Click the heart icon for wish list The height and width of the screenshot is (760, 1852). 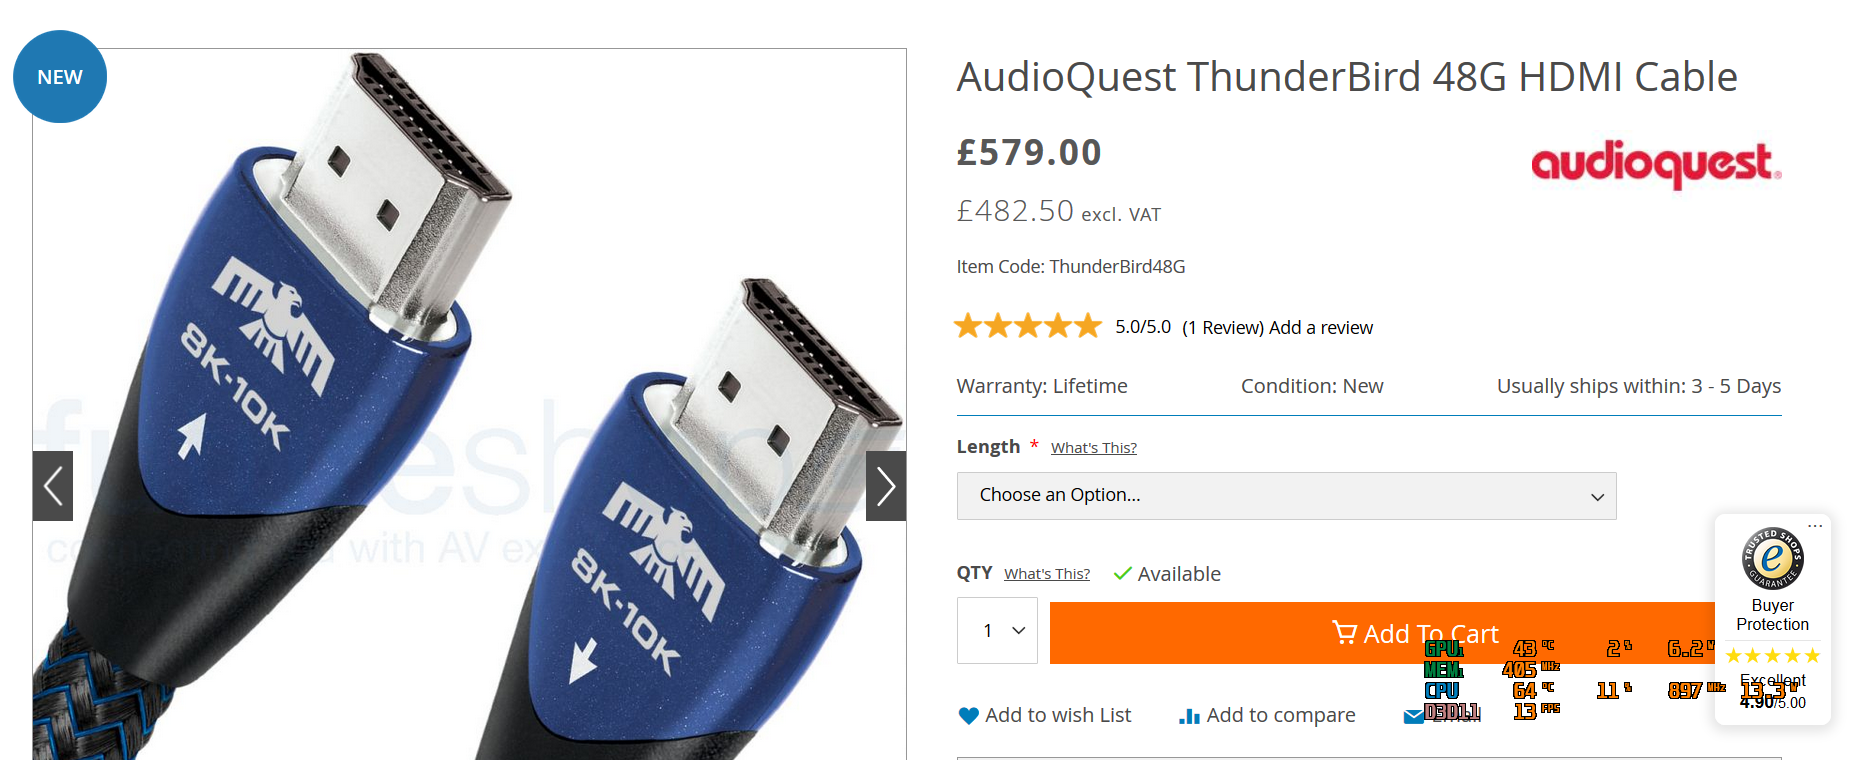[x=968, y=716]
